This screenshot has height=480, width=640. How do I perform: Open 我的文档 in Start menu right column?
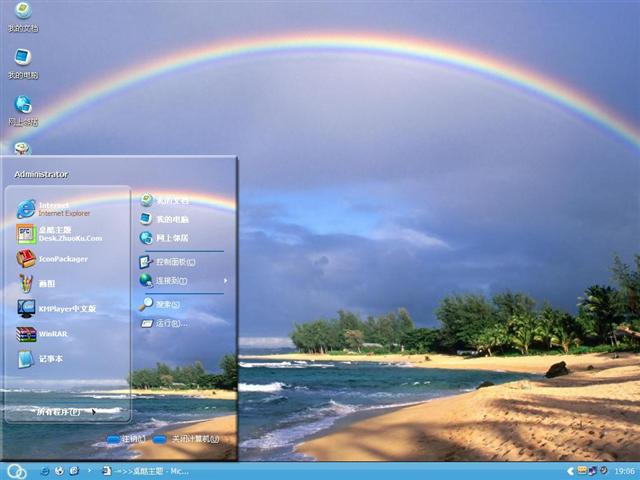164,200
